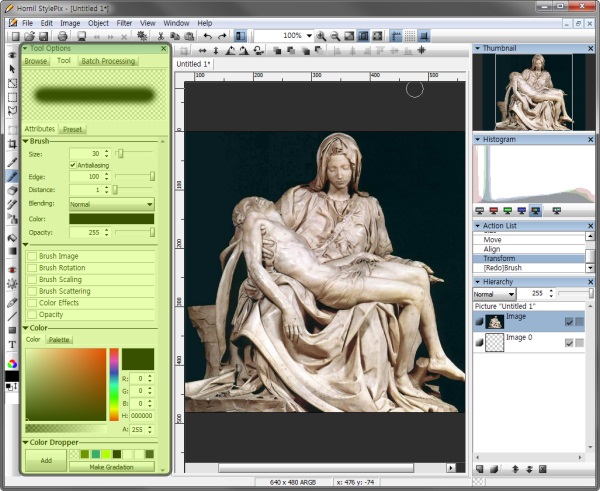Click the flip horizontal icon
The height and width of the screenshot is (491, 600).
202,51
